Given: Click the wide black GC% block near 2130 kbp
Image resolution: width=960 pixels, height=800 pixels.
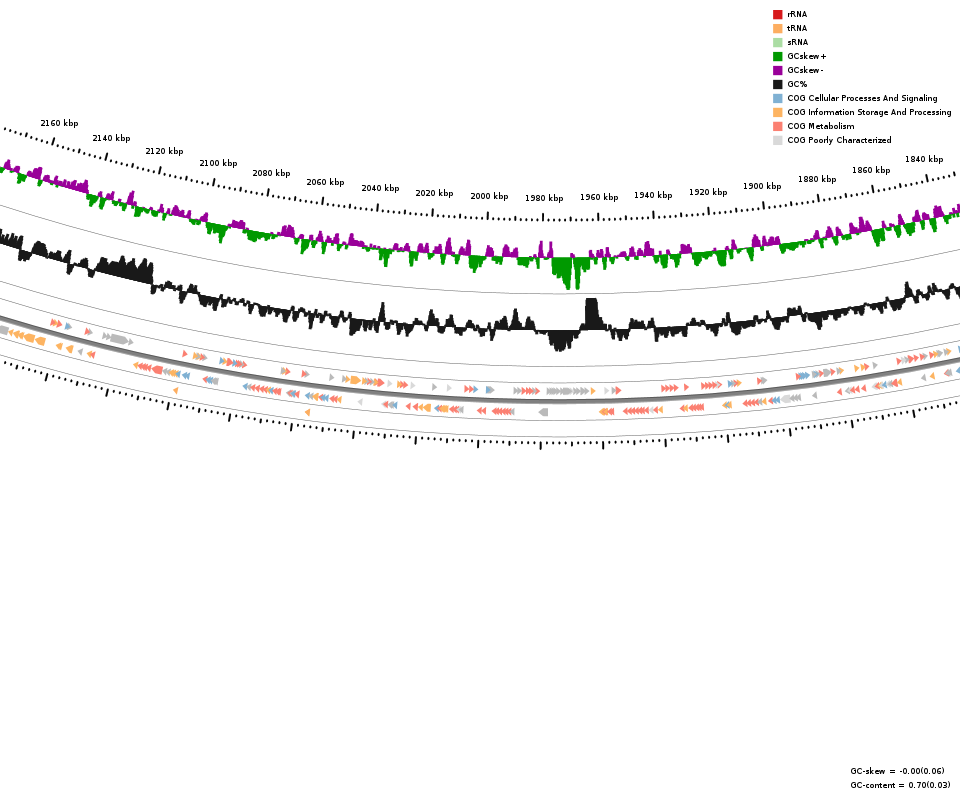Looking at the screenshot, I should point(126,269).
